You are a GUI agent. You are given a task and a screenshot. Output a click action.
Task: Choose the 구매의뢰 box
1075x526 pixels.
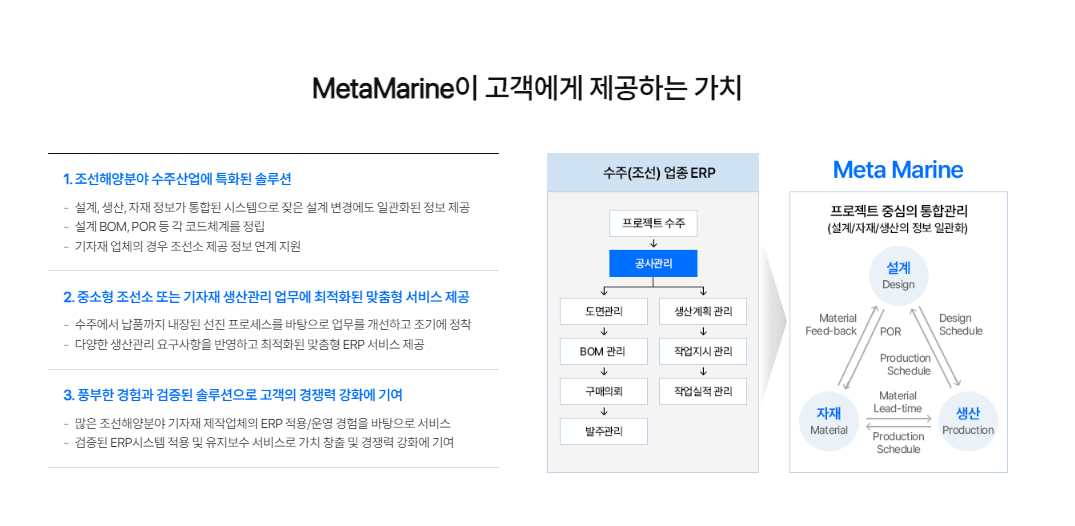point(604,391)
